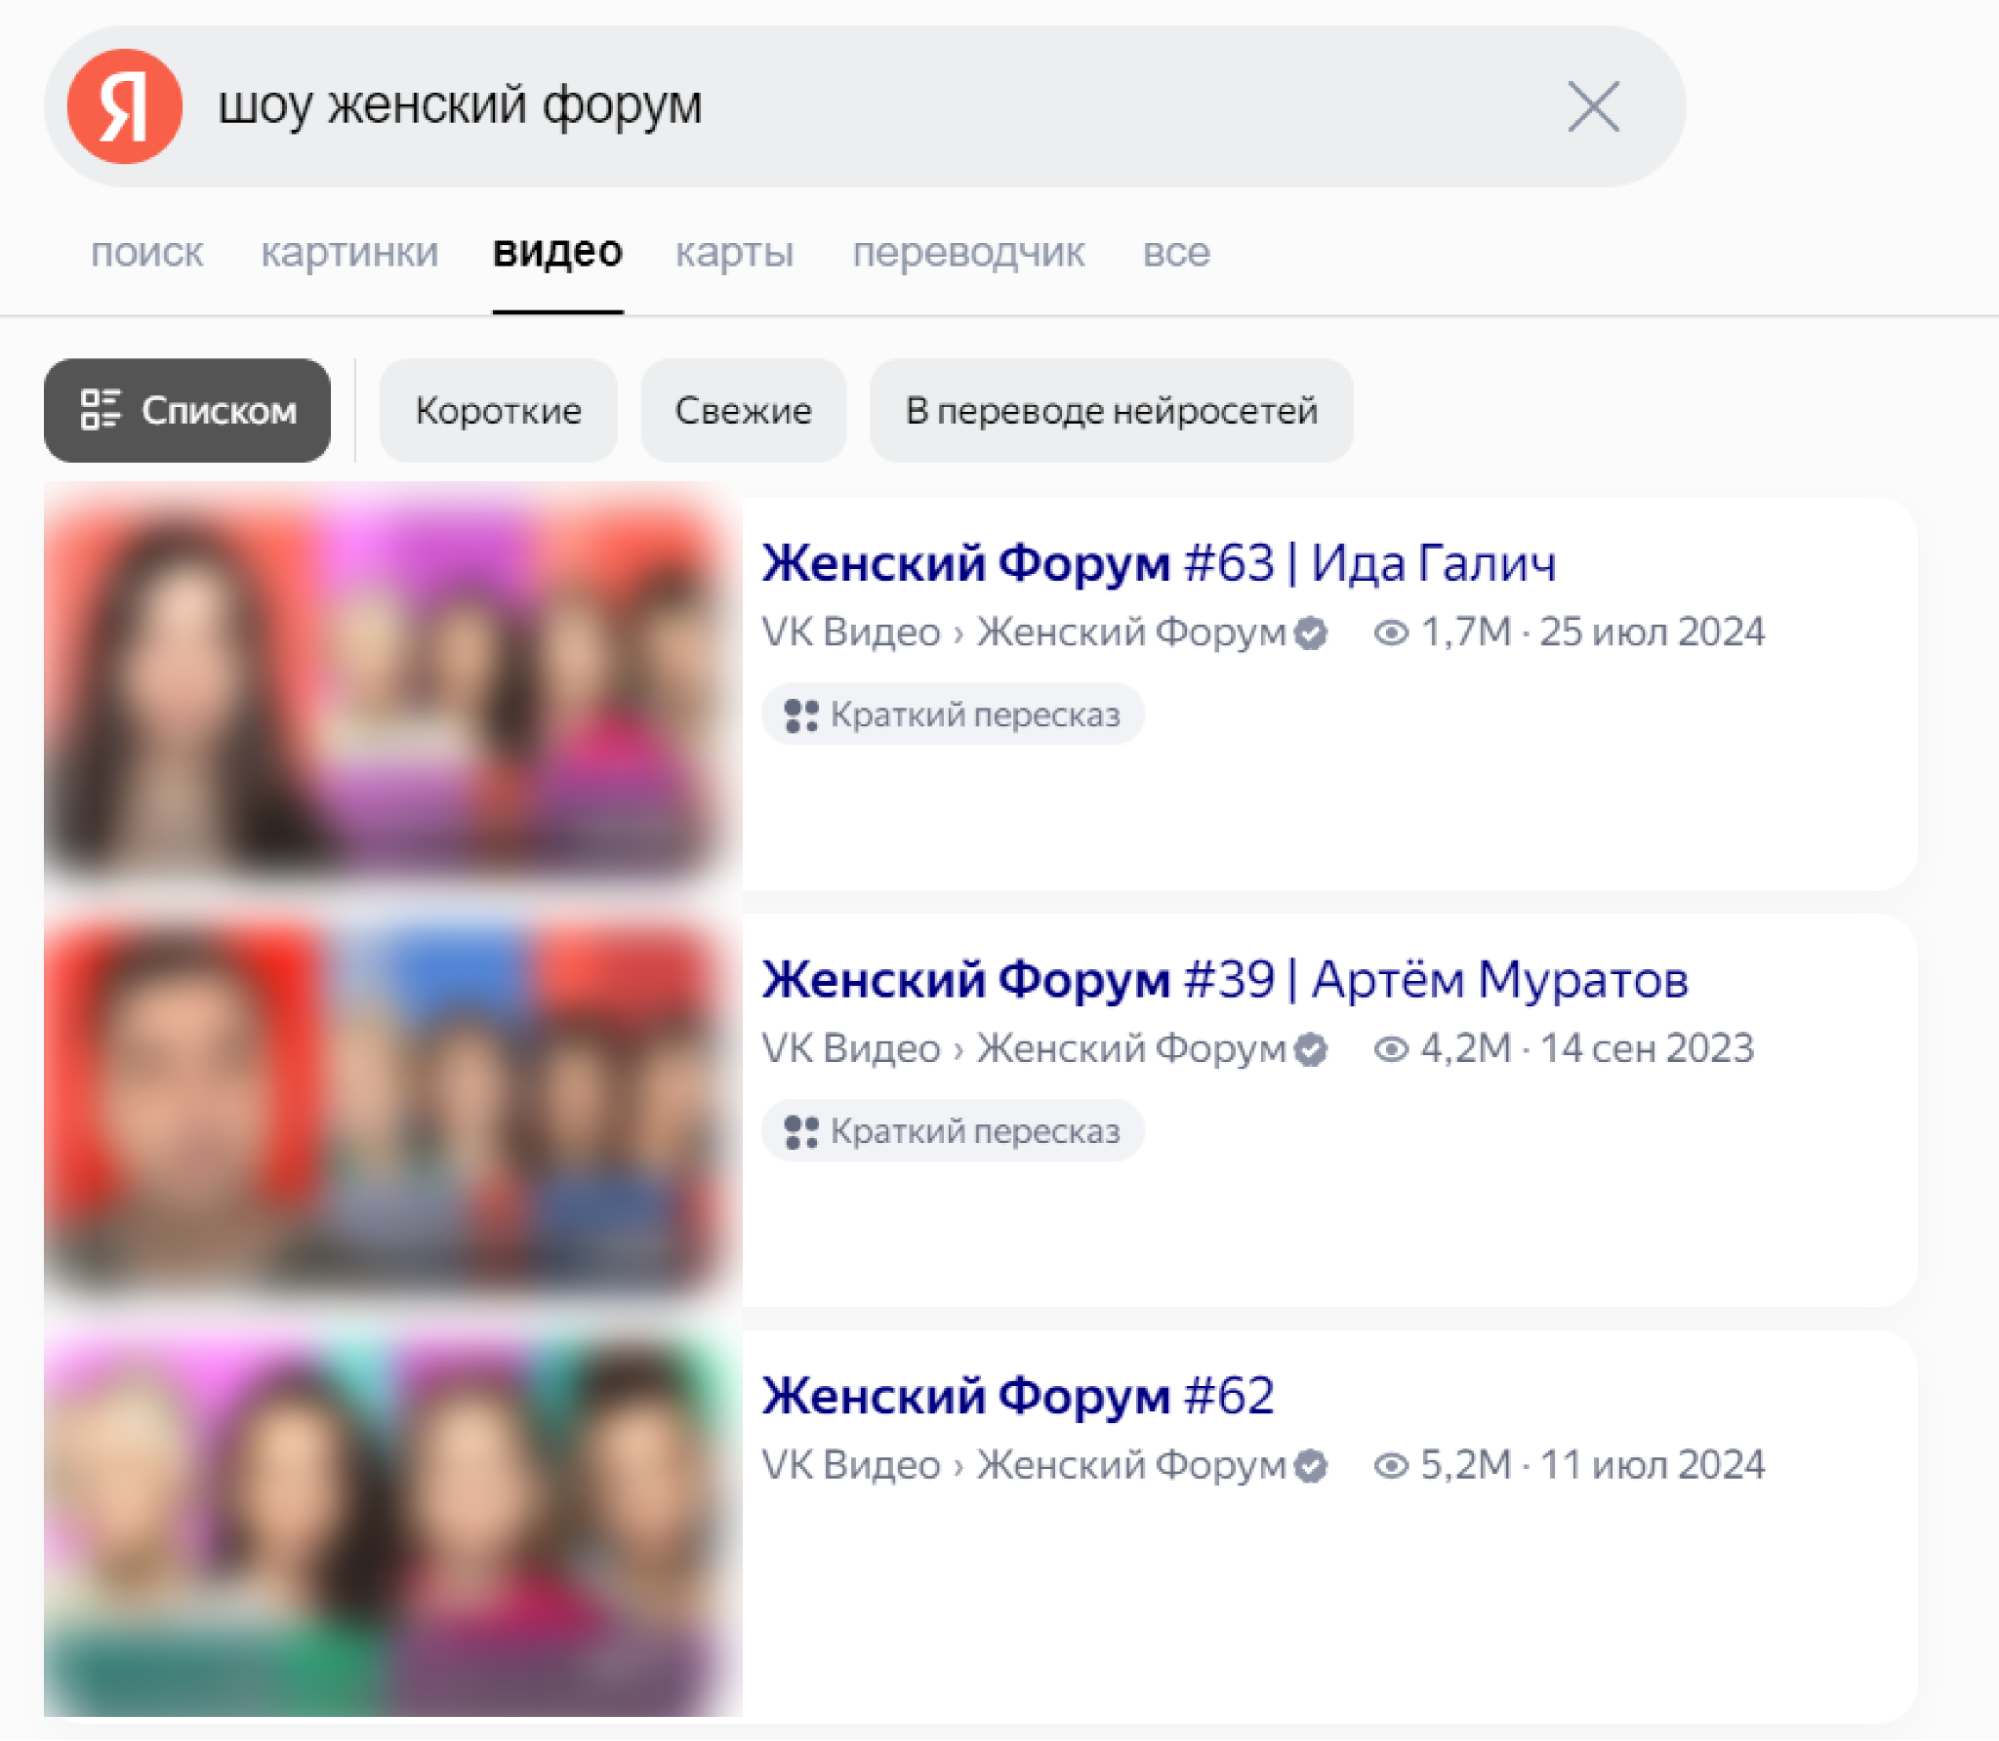Click the date 25 июл 2024

(1652, 632)
